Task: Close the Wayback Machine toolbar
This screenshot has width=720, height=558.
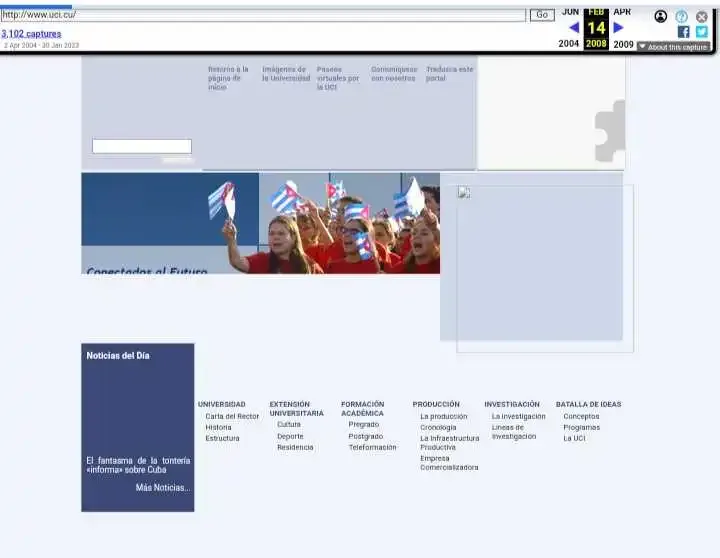Action: (x=702, y=17)
